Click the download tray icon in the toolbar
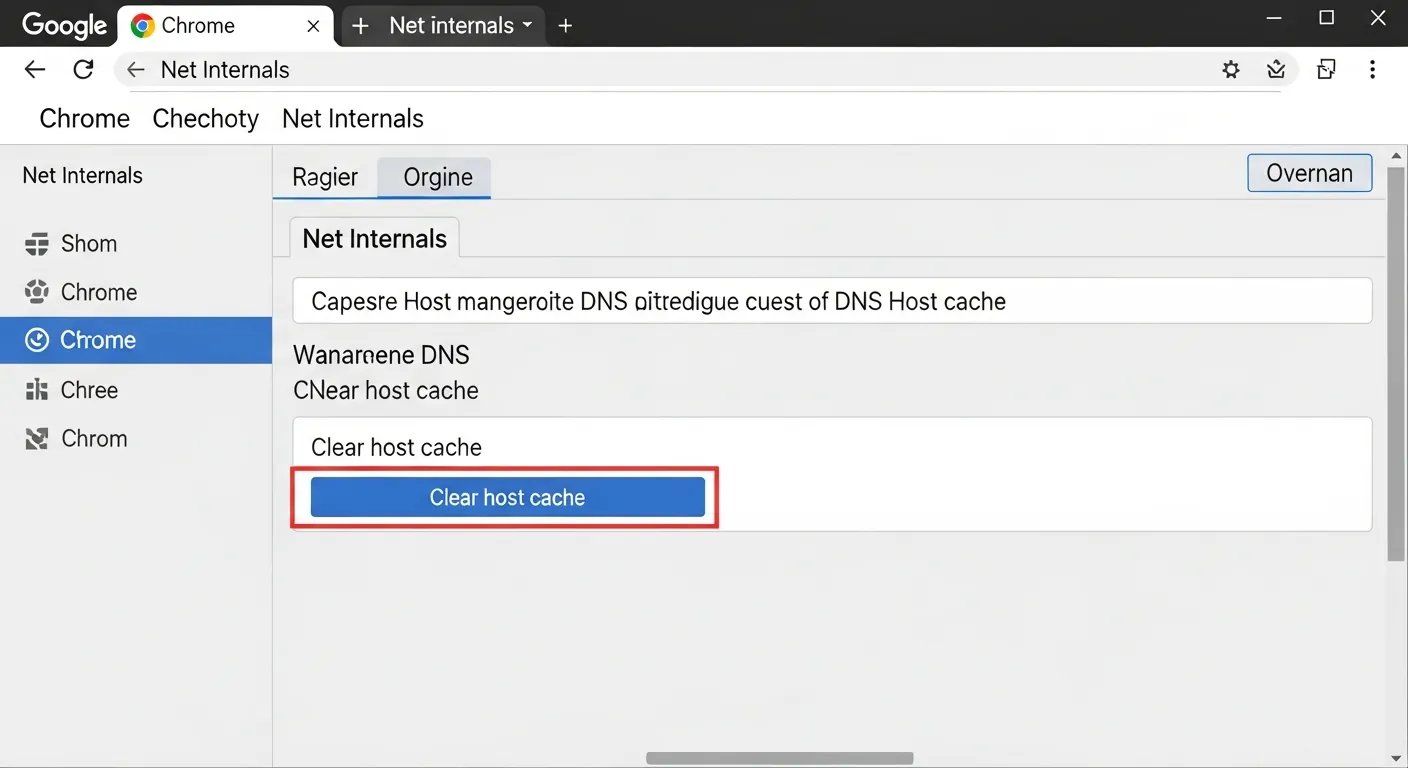1408x768 pixels. click(1276, 69)
